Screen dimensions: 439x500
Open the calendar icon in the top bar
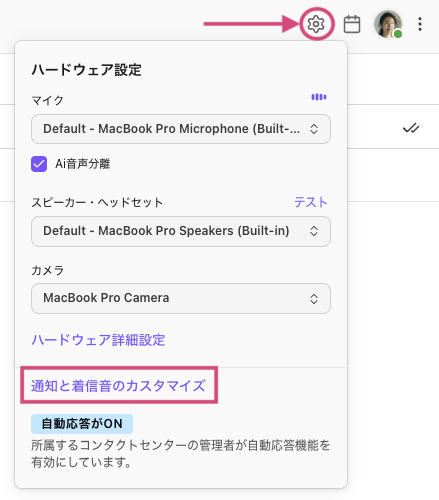352,24
